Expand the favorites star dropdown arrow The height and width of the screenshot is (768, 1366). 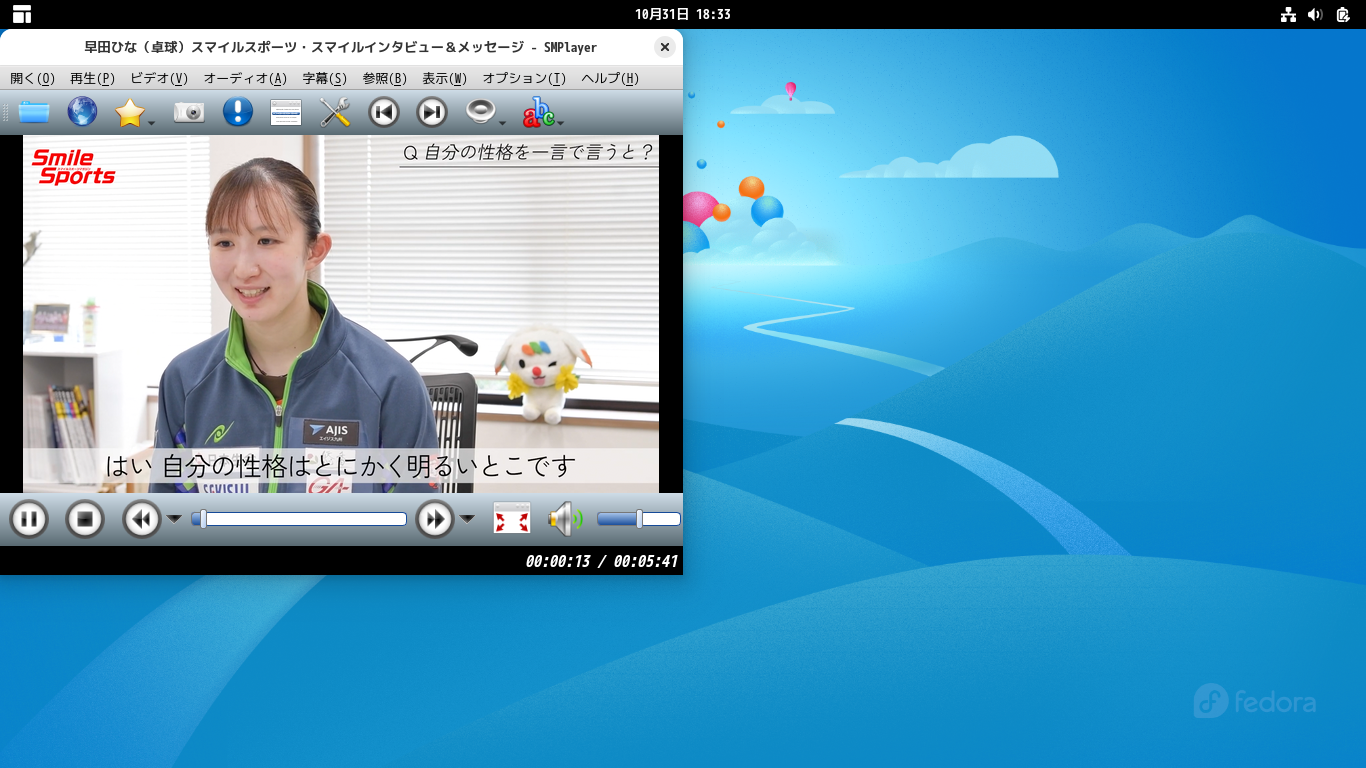(x=152, y=124)
